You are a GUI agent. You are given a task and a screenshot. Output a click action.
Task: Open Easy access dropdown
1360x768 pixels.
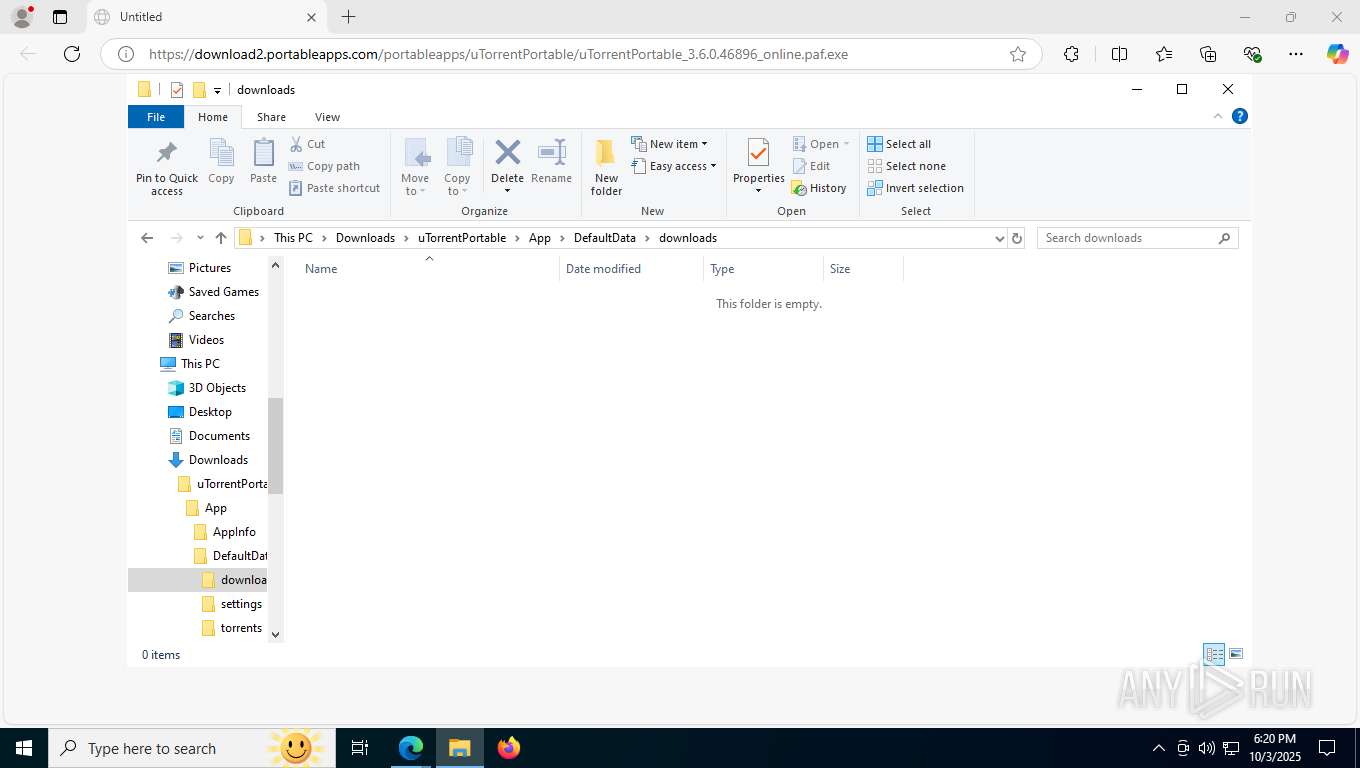(x=674, y=166)
